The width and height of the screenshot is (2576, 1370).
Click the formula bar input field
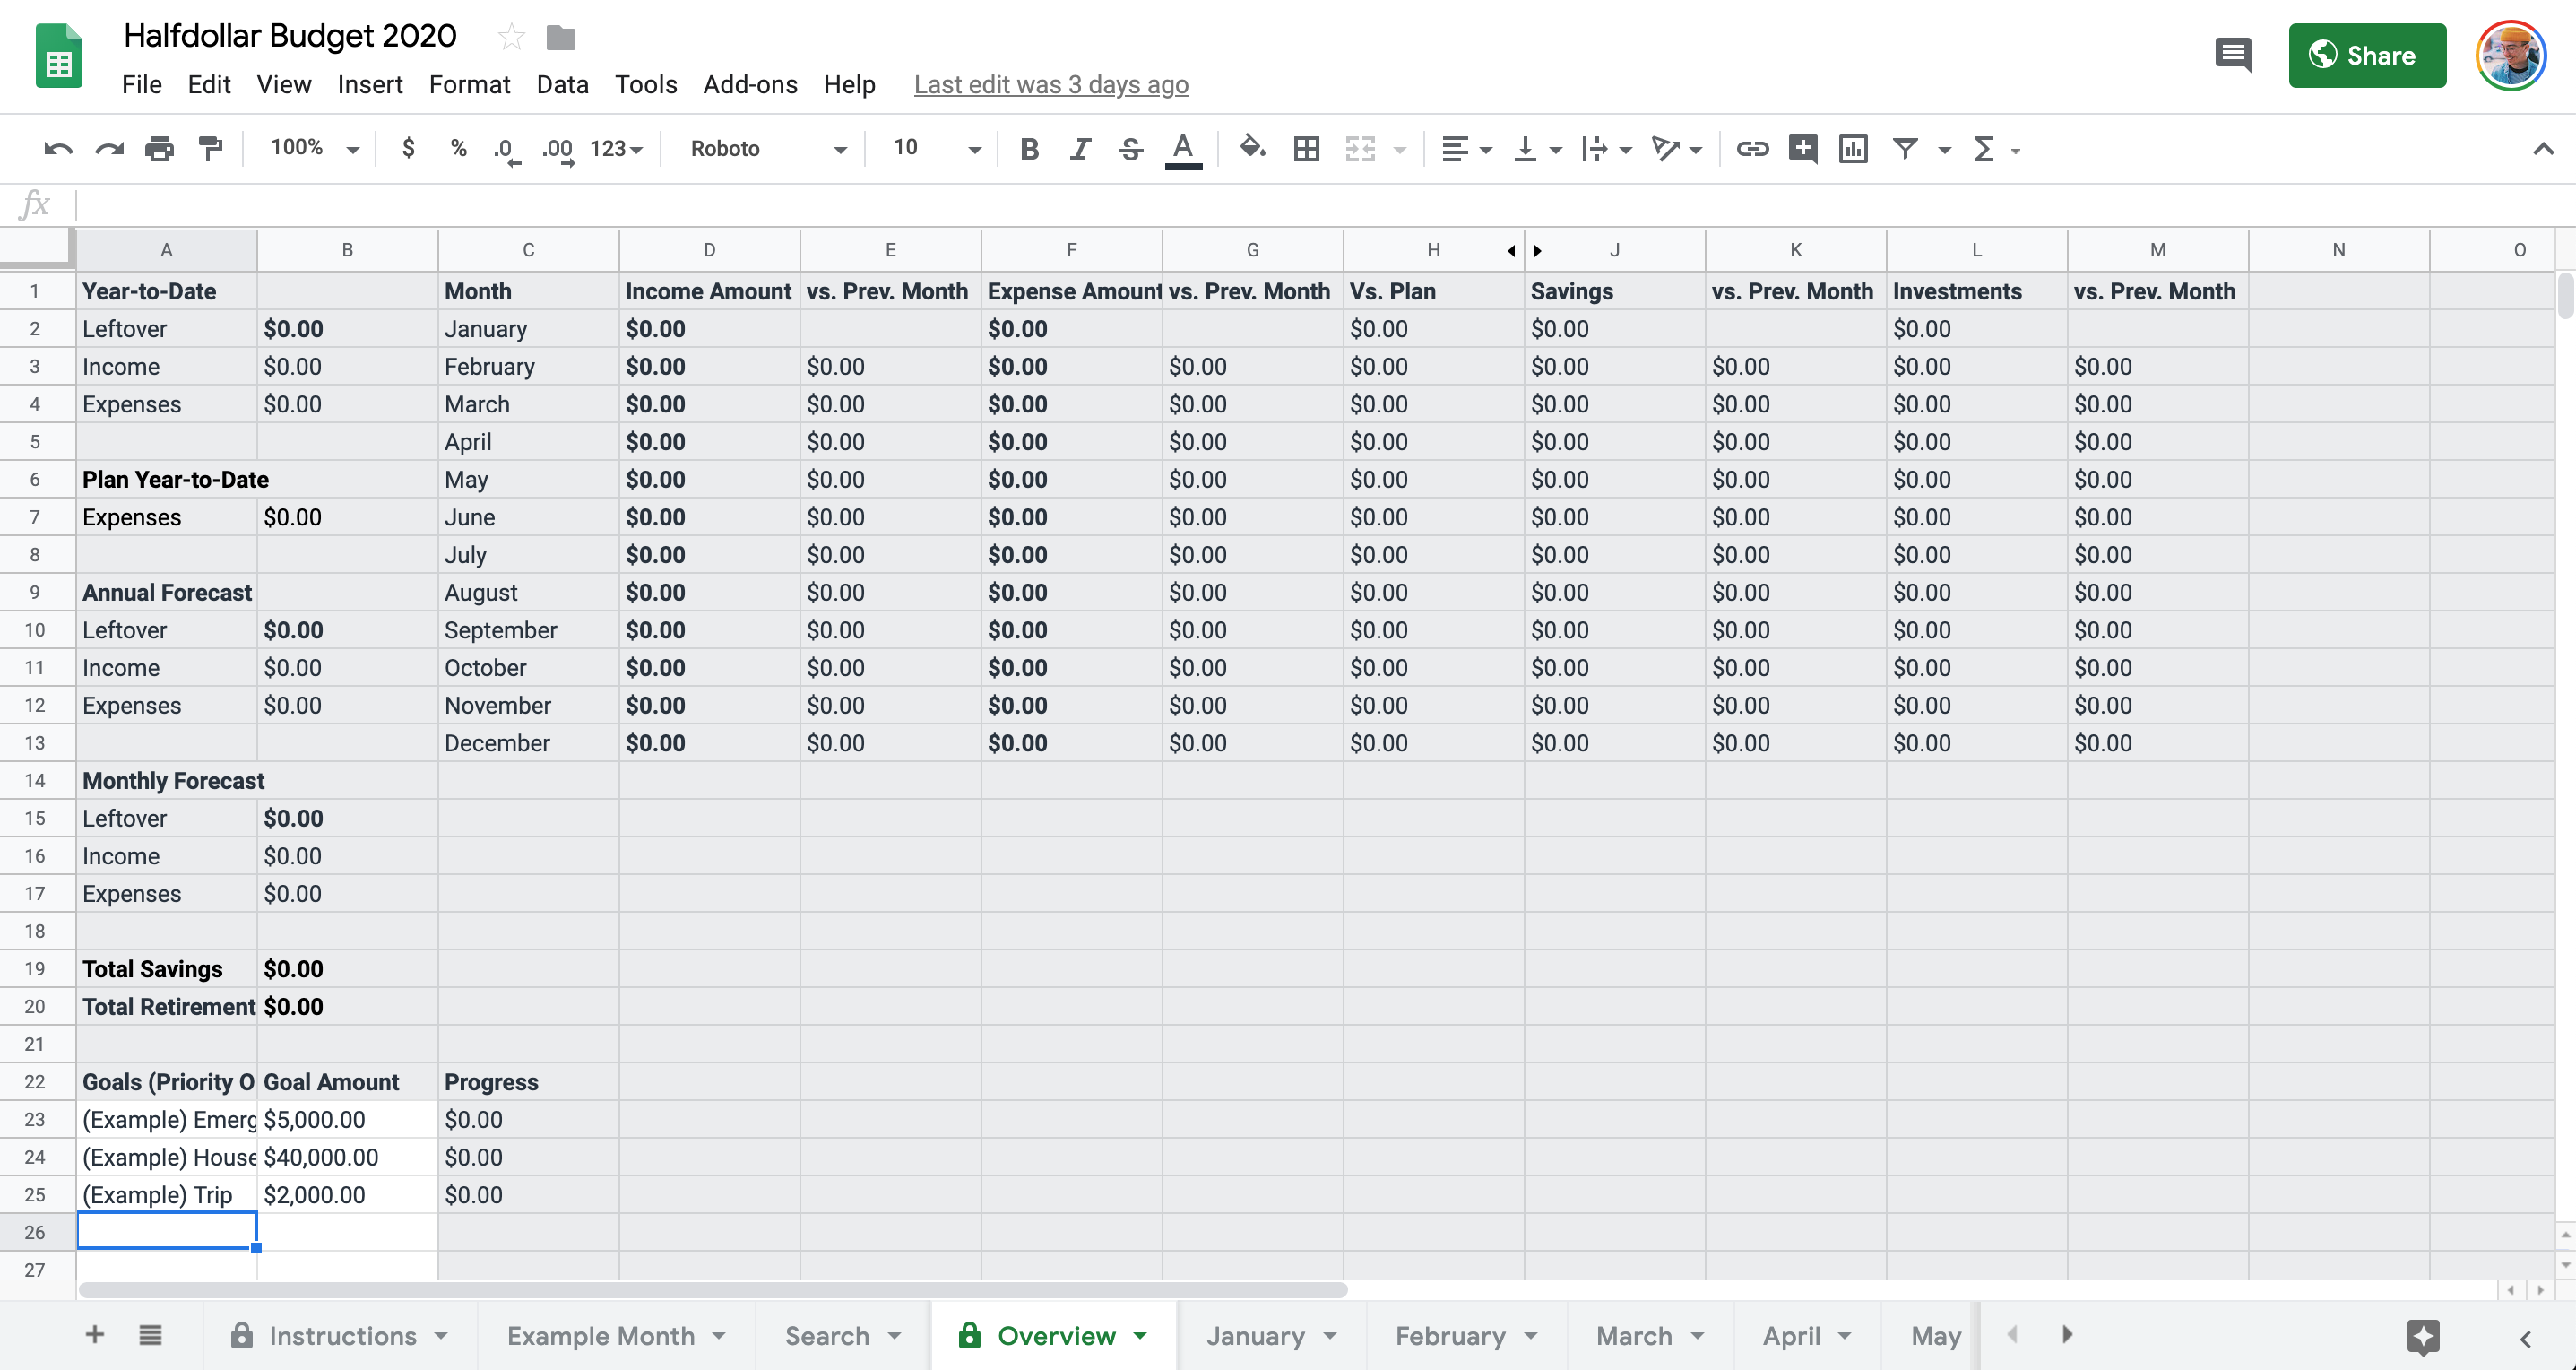[1300, 205]
